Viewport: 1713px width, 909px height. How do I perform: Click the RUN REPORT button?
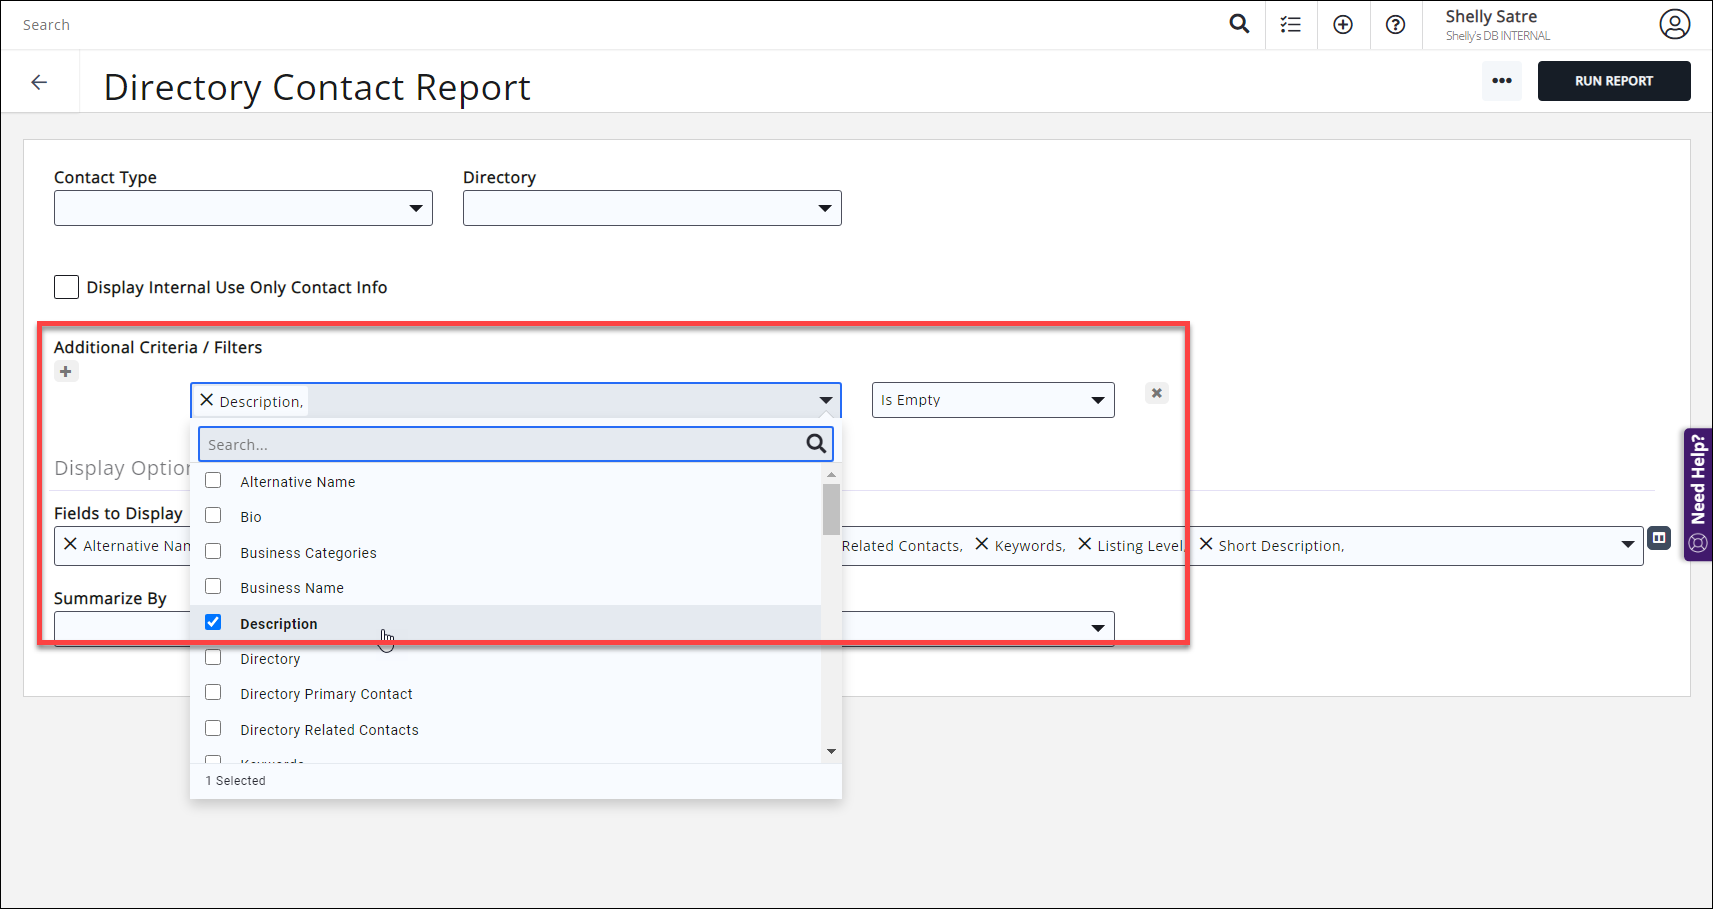point(1614,81)
